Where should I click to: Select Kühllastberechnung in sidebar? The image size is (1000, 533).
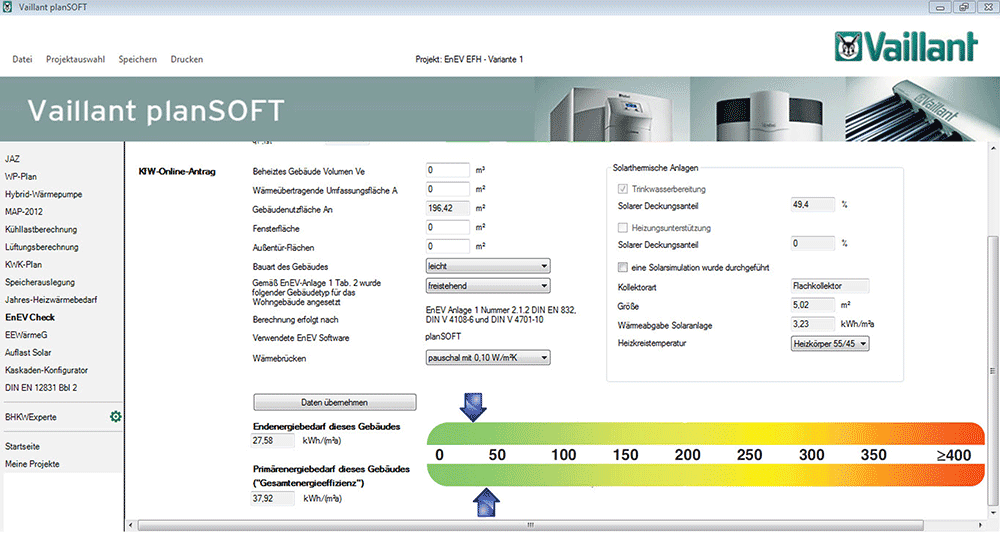(x=41, y=229)
